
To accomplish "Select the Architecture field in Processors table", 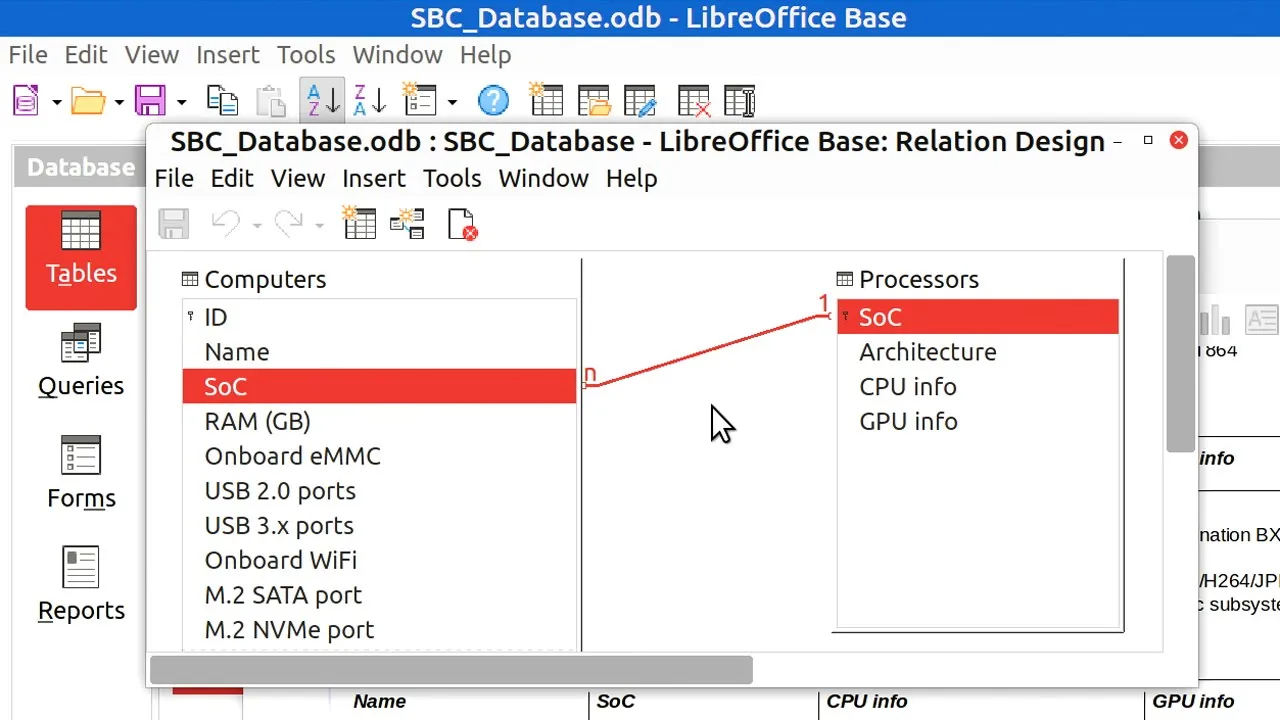I will 927,352.
